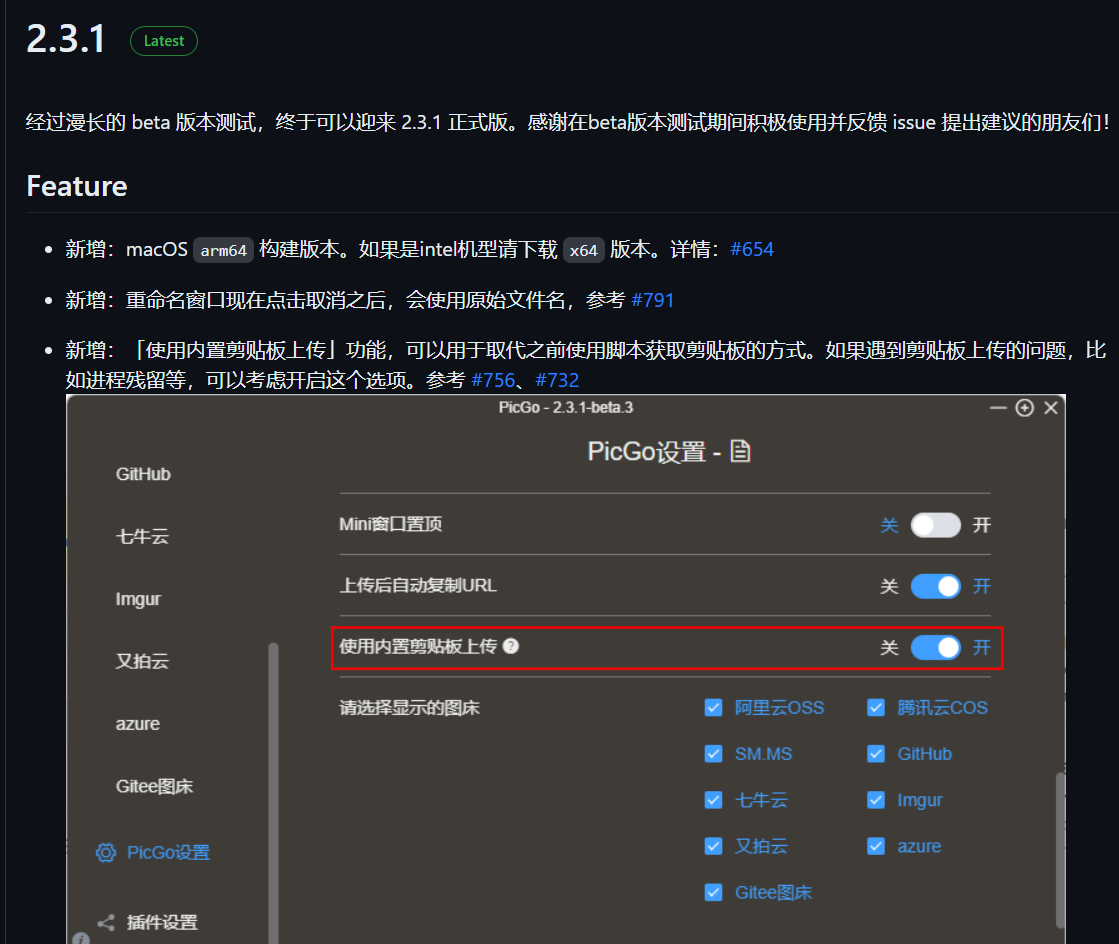Minimize the PicGo window
This screenshot has height=944, width=1119.
(998, 407)
